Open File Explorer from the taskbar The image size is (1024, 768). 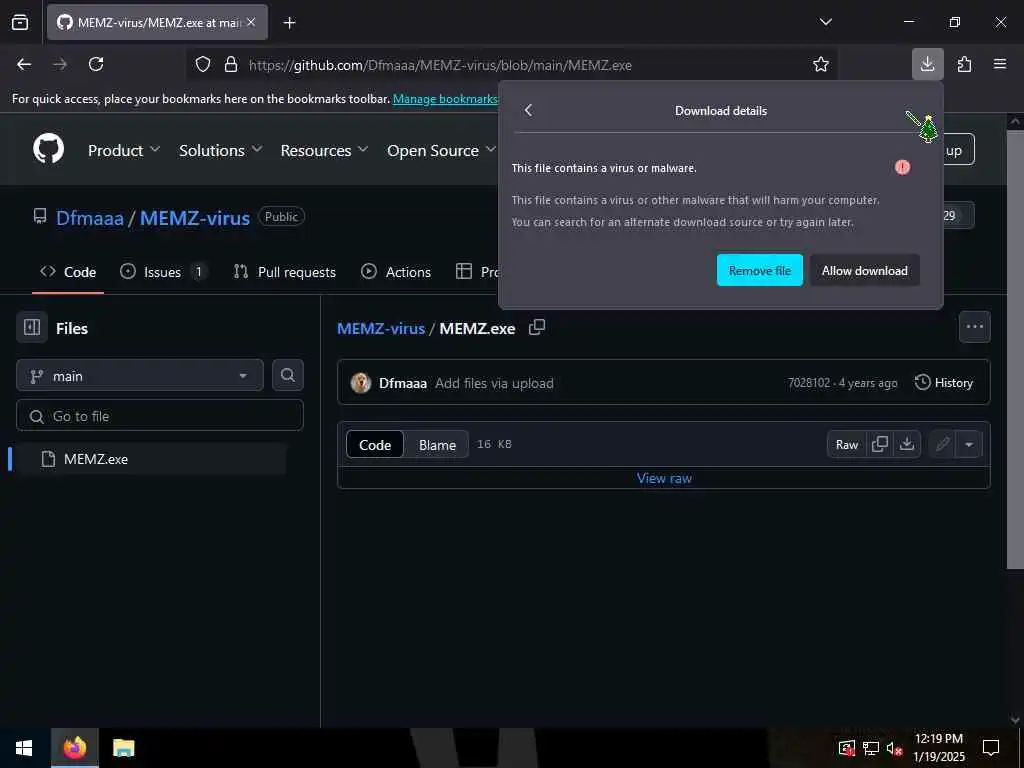coord(123,748)
